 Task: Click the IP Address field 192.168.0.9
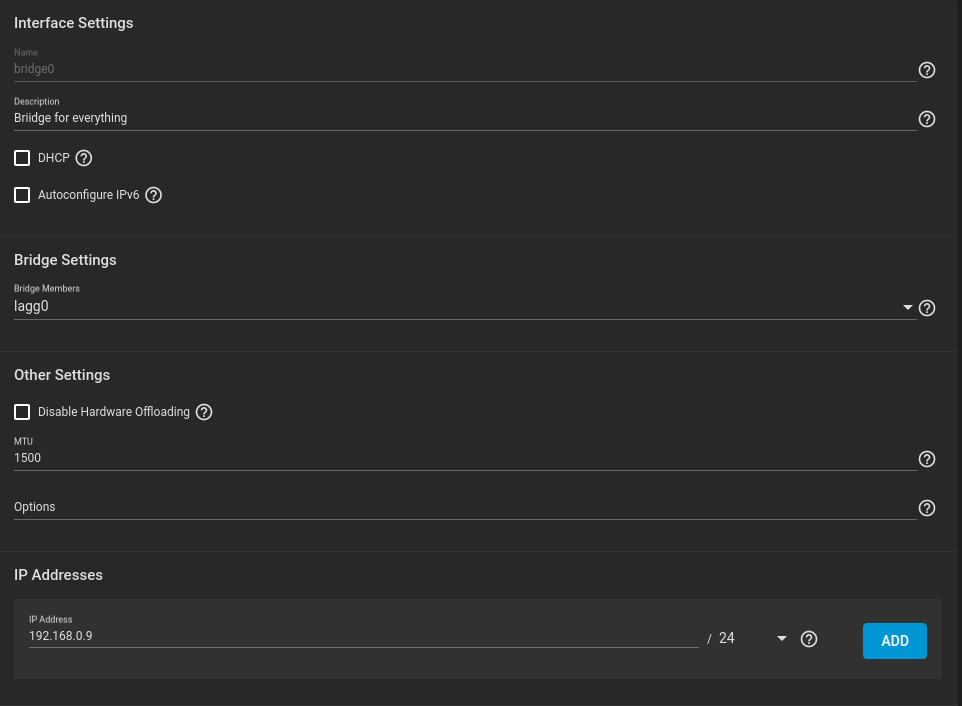[360, 636]
